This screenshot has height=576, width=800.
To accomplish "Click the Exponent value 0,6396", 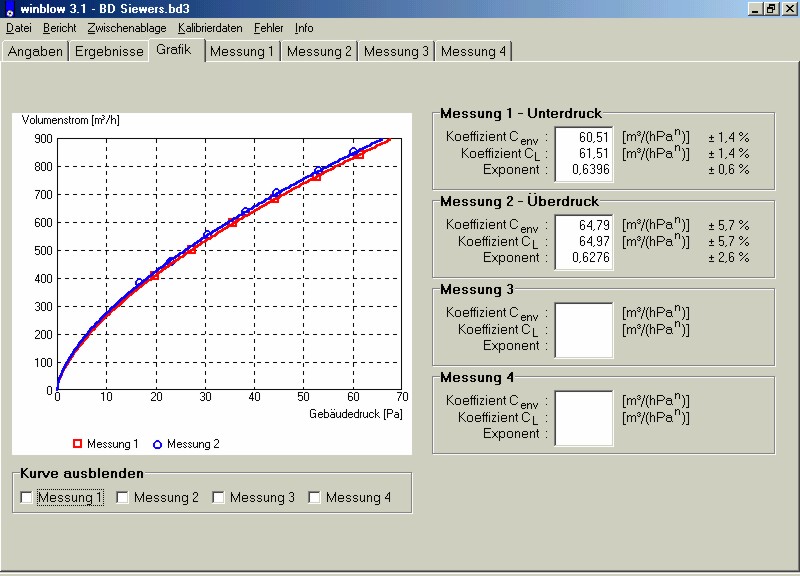I will click(591, 169).
